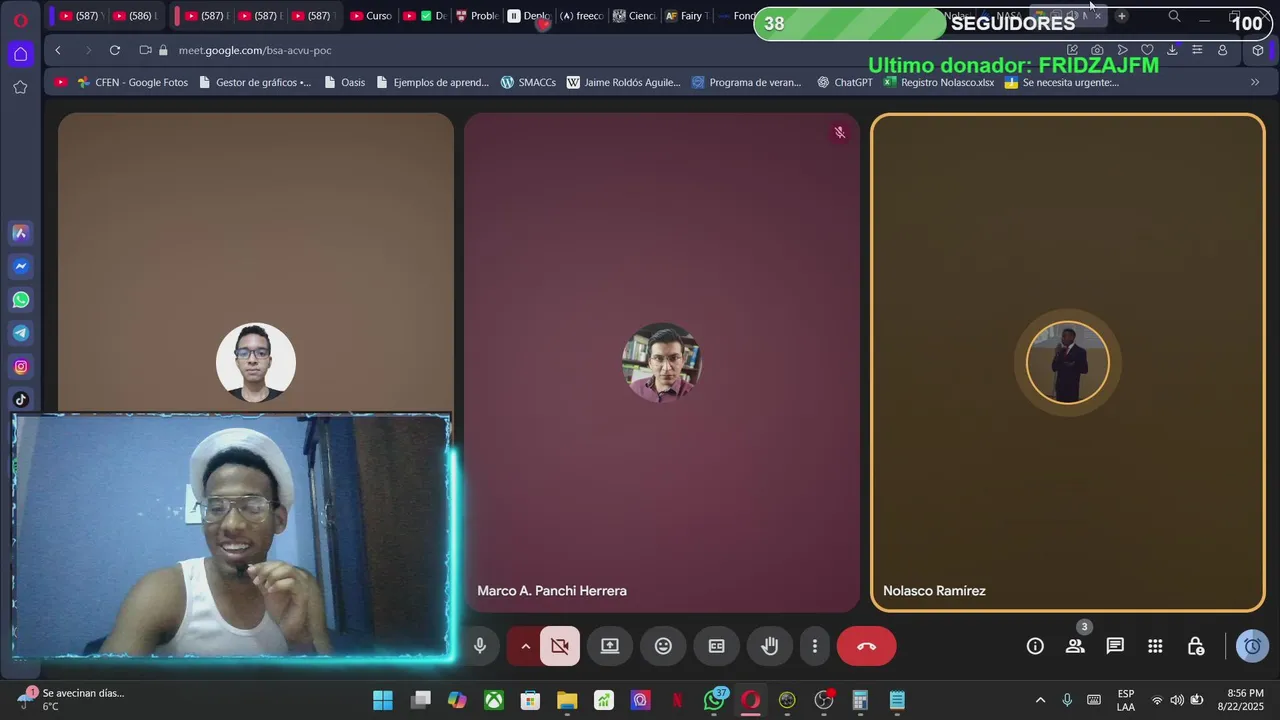Select Marco A. Panchi Herrera's avatar tile

pyautogui.click(x=661, y=362)
